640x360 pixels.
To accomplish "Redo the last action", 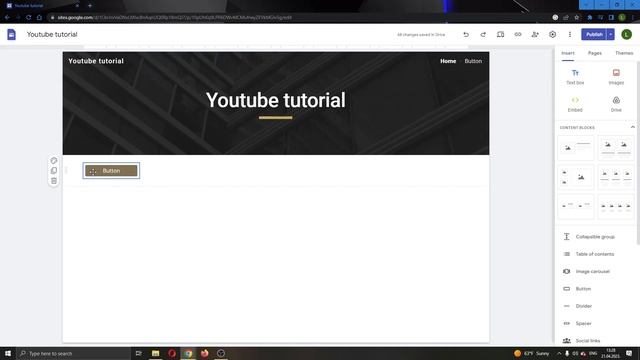I will tap(483, 35).
